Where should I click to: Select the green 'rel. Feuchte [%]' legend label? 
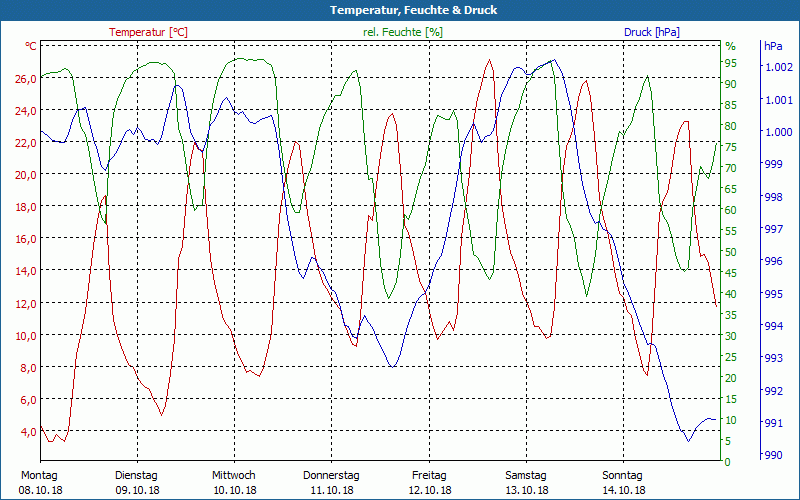click(x=403, y=32)
